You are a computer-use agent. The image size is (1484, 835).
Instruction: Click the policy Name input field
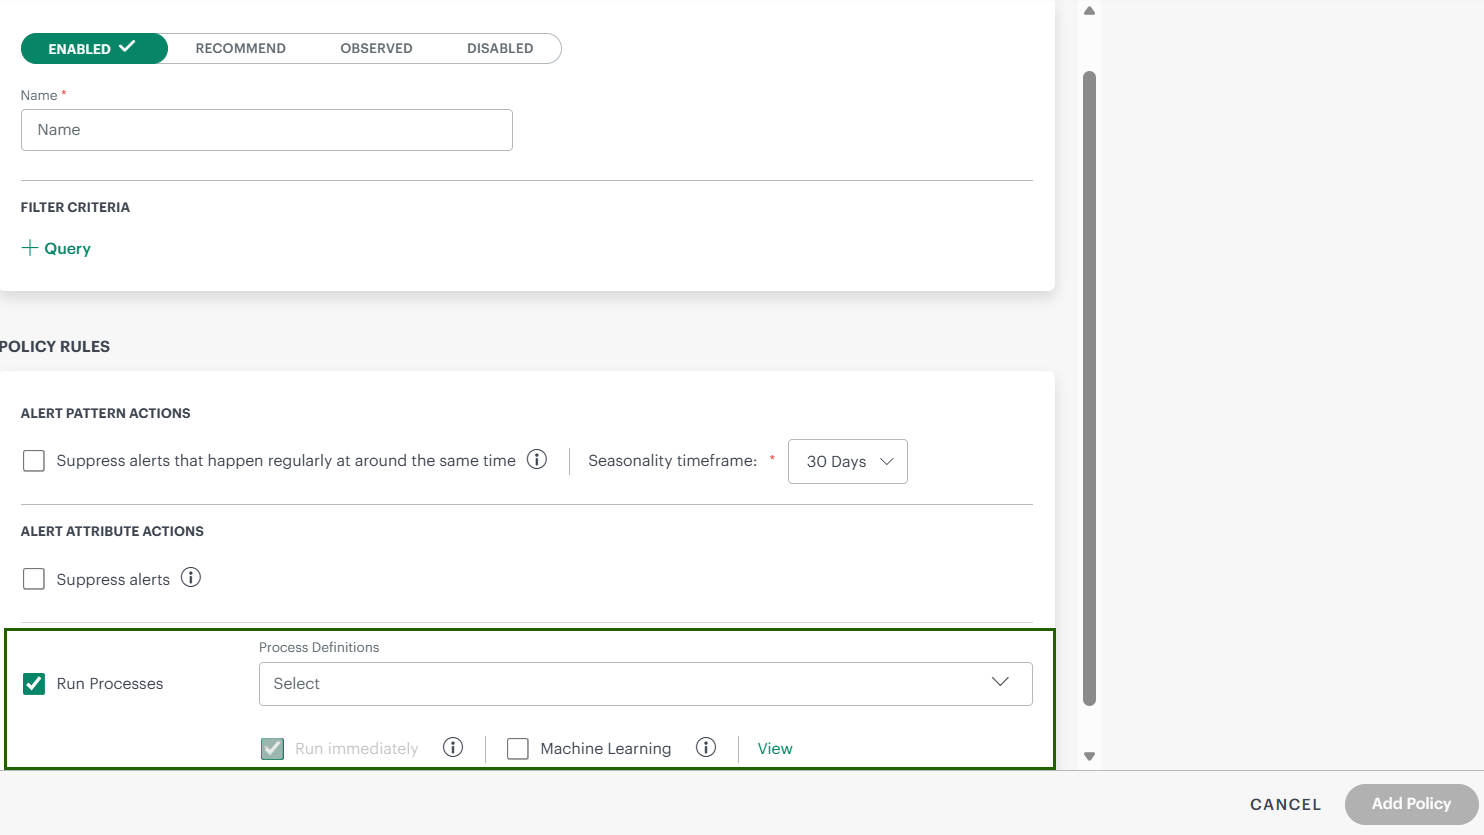pos(266,130)
